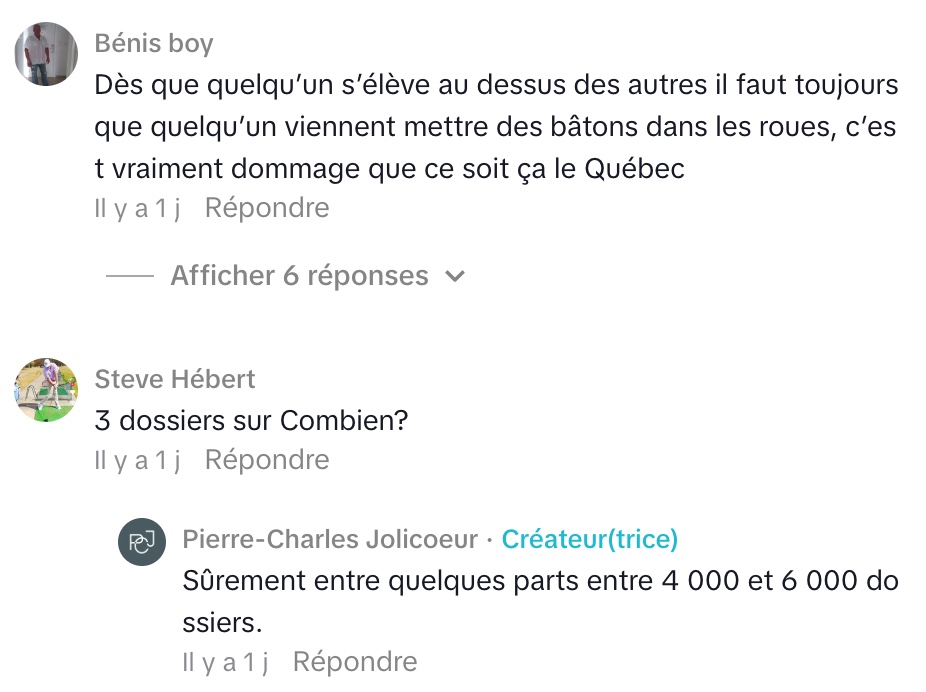This screenshot has height=692, width=926.
Task: Click the Créateur(trice) badge
Action: click(x=589, y=540)
